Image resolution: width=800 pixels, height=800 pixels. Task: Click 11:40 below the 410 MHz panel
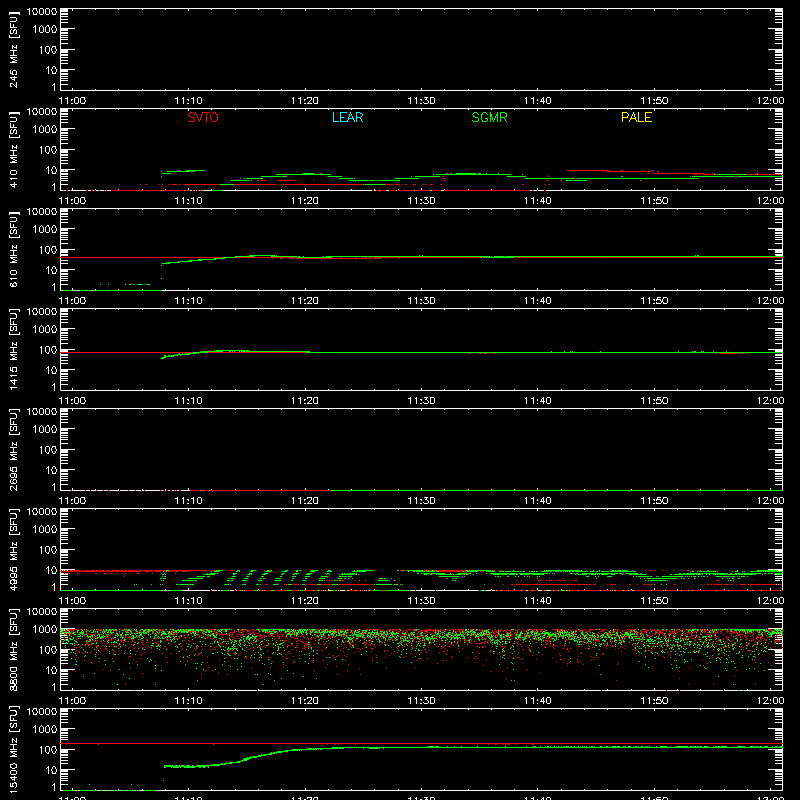[x=538, y=201]
